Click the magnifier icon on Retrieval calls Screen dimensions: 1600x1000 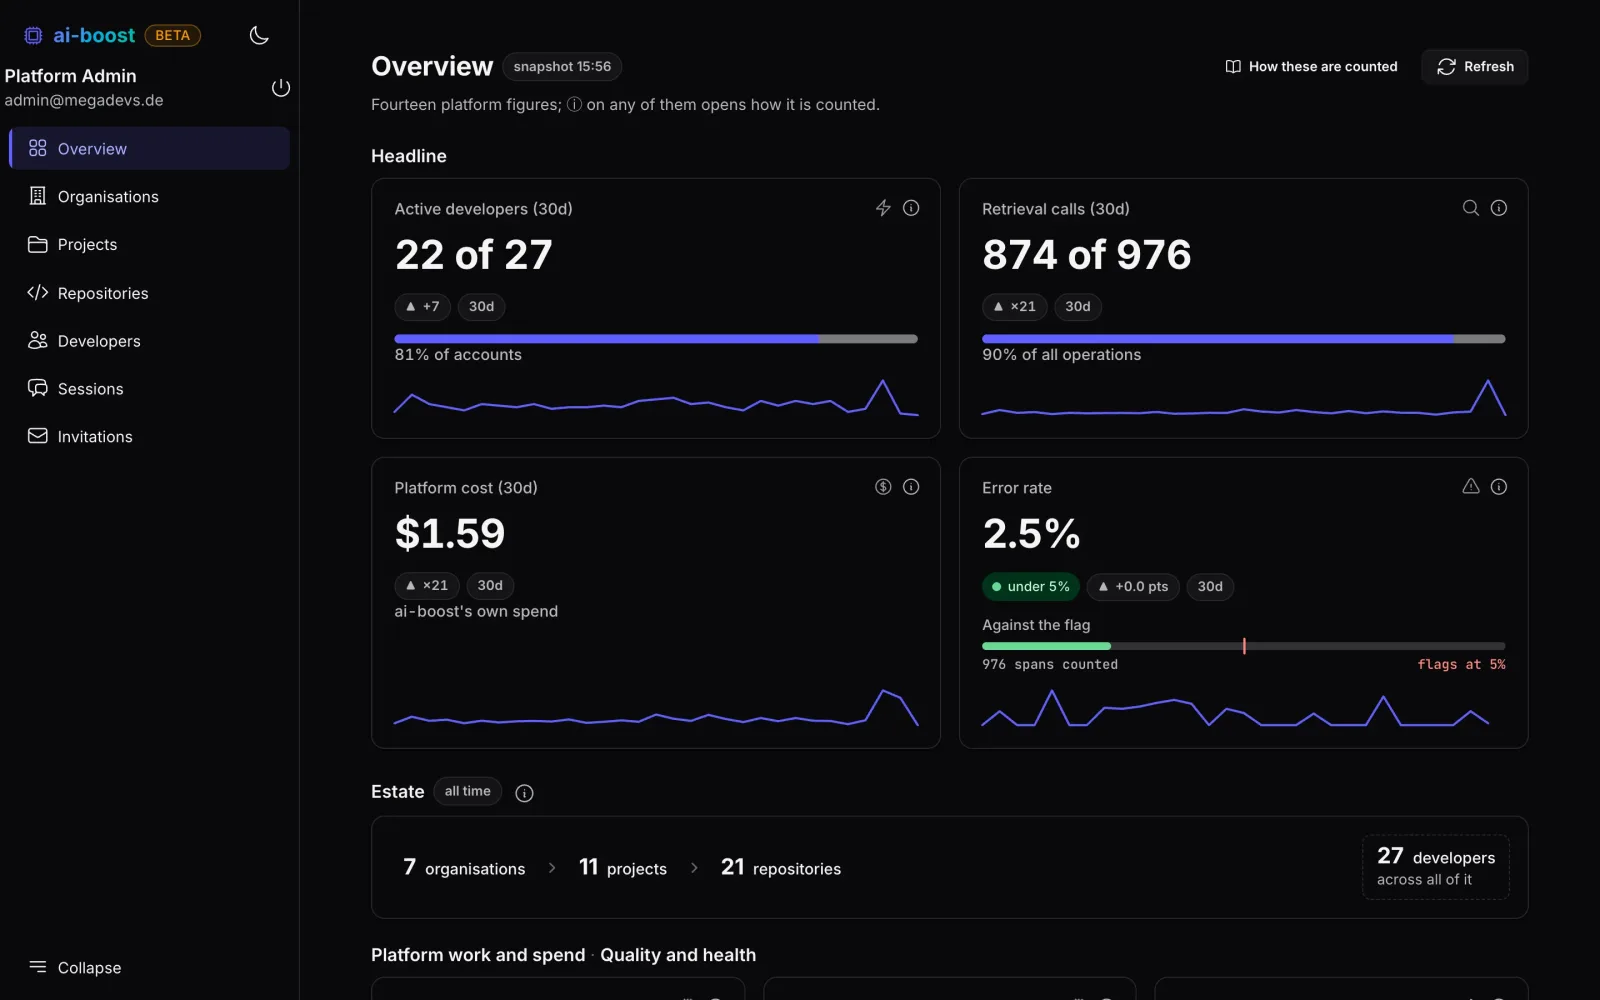[x=1471, y=208]
